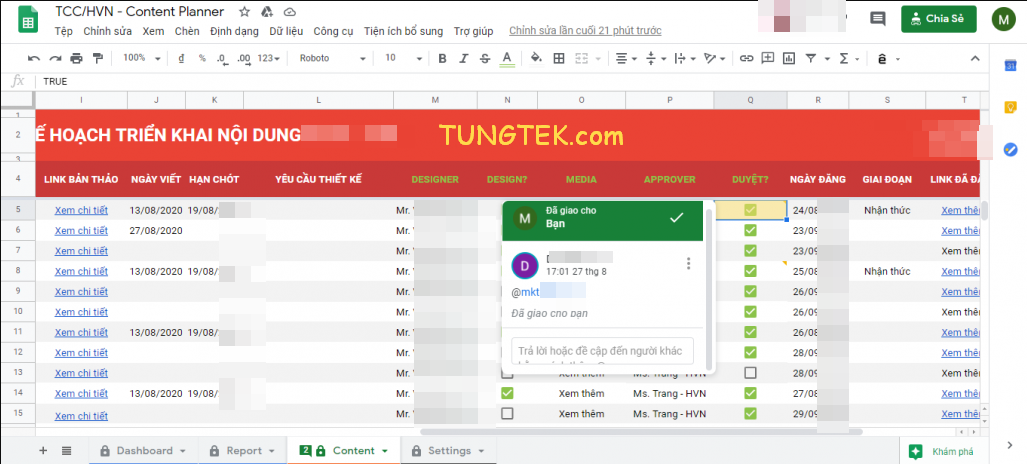Switch to the Dashboard sheet tab
The image size is (1027, 464).
coord(144,451)
